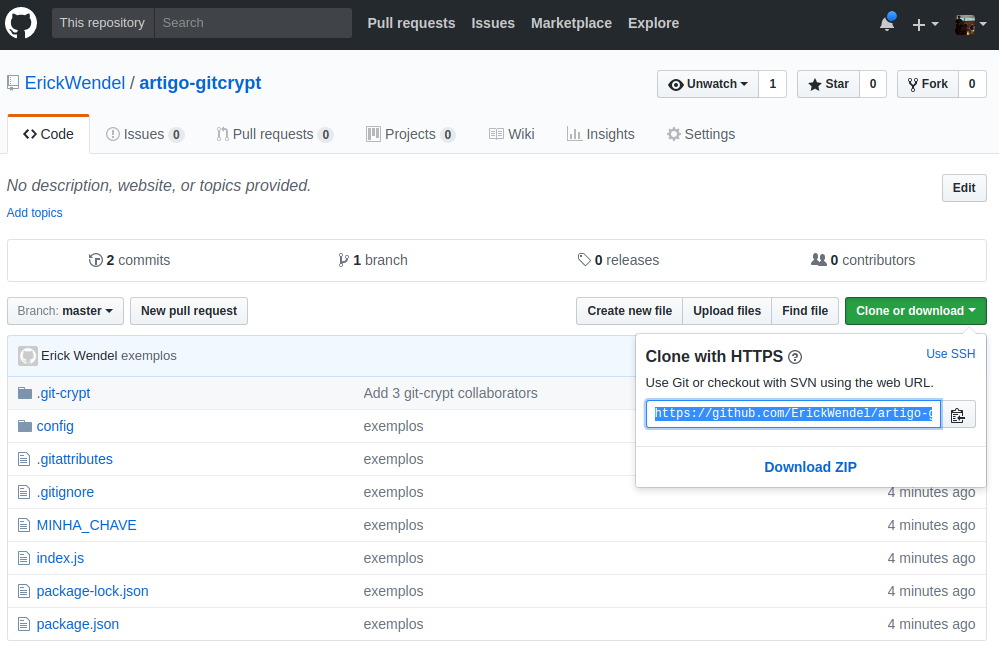Toggle watching via the Unwatch button
Image resolution: width=999 pixels, height=648 pixels.
pyautogui.click(x=707, y=84)
